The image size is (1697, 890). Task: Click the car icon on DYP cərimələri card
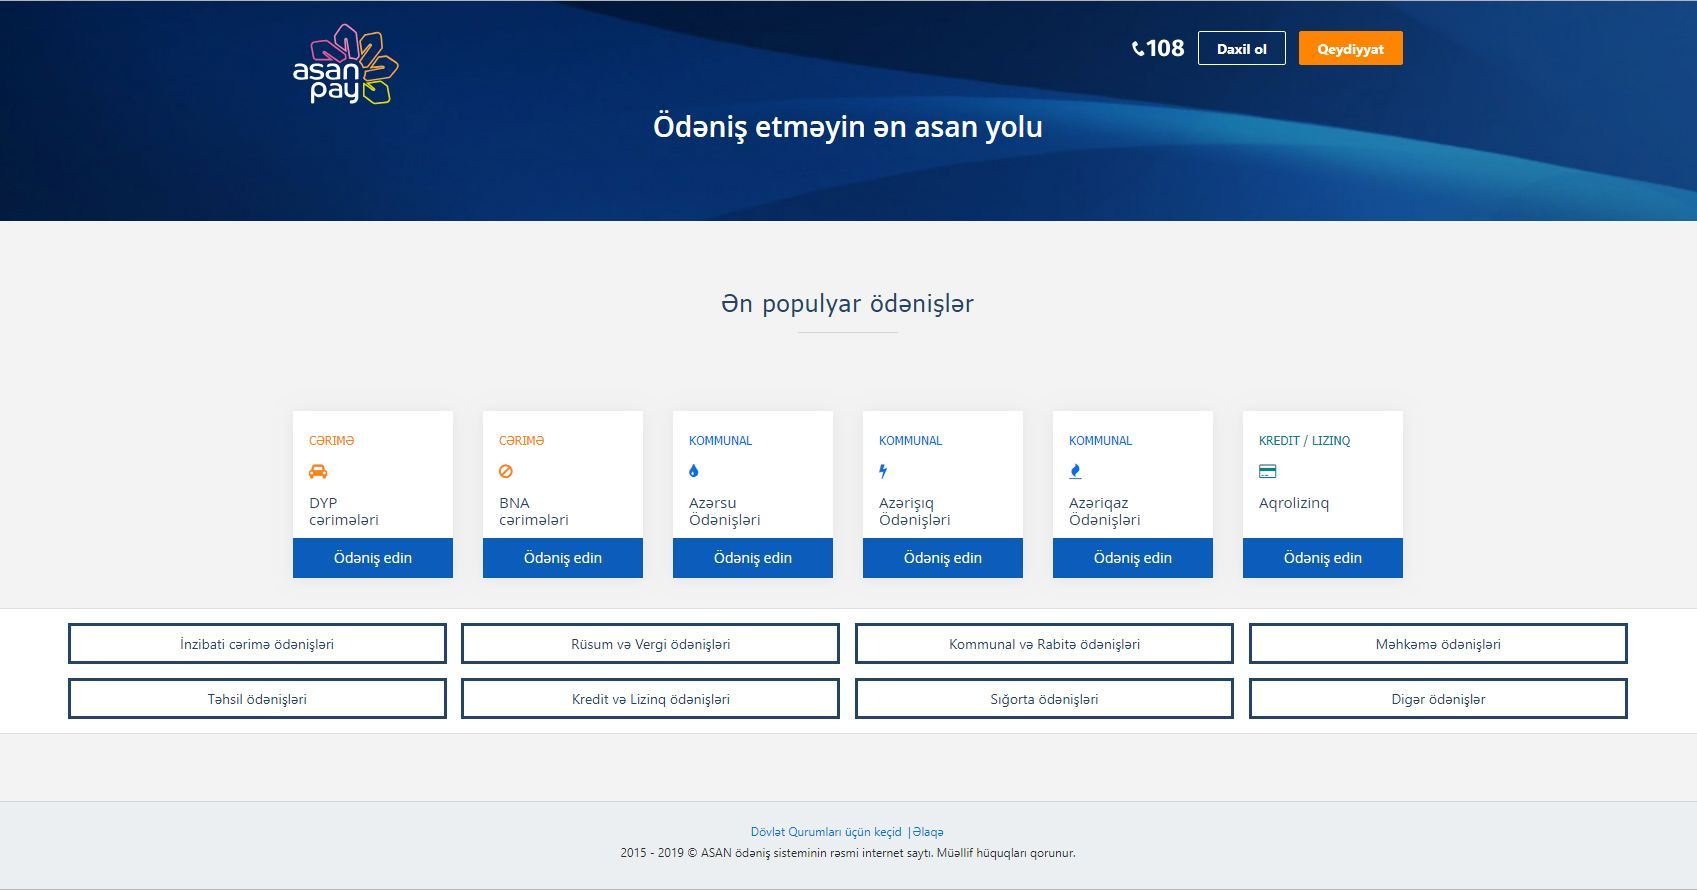(318, 471)
